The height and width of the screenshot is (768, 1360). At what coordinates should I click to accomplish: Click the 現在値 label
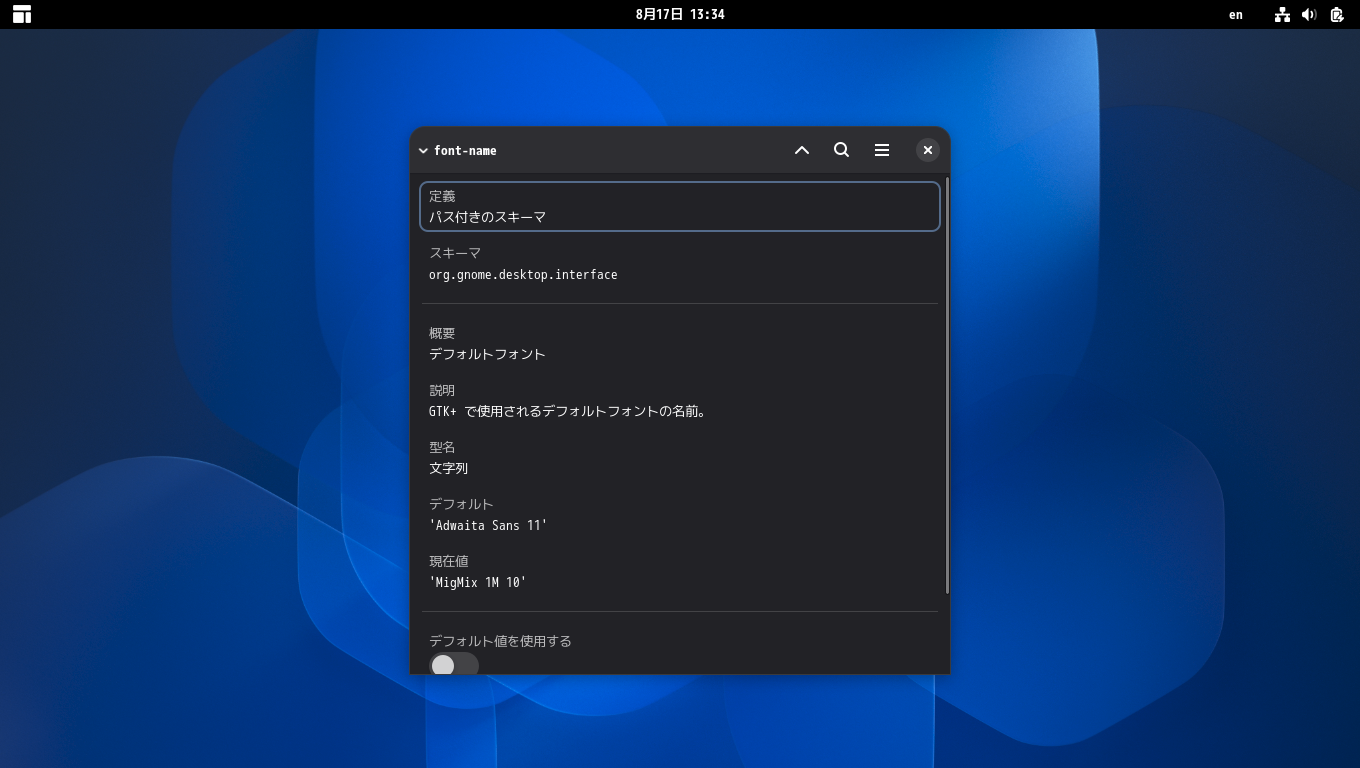pos(449,561)
